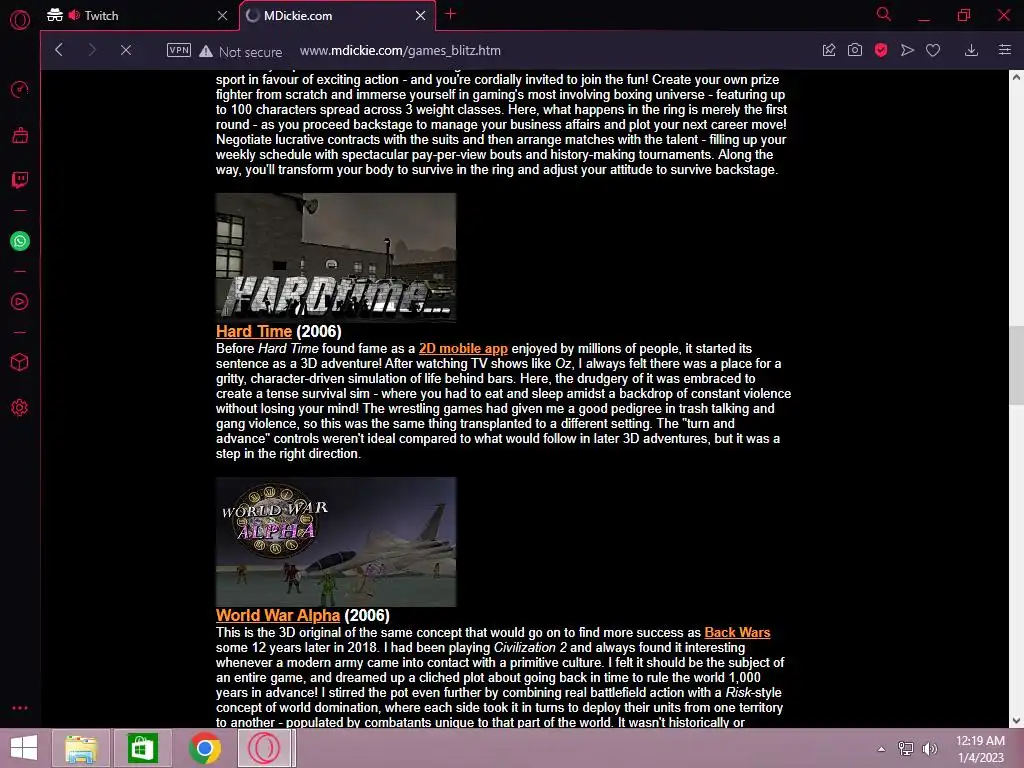Click the vertical scrollbar thumb
This screenshot has width=1024, height=768.
point(1016,366)
